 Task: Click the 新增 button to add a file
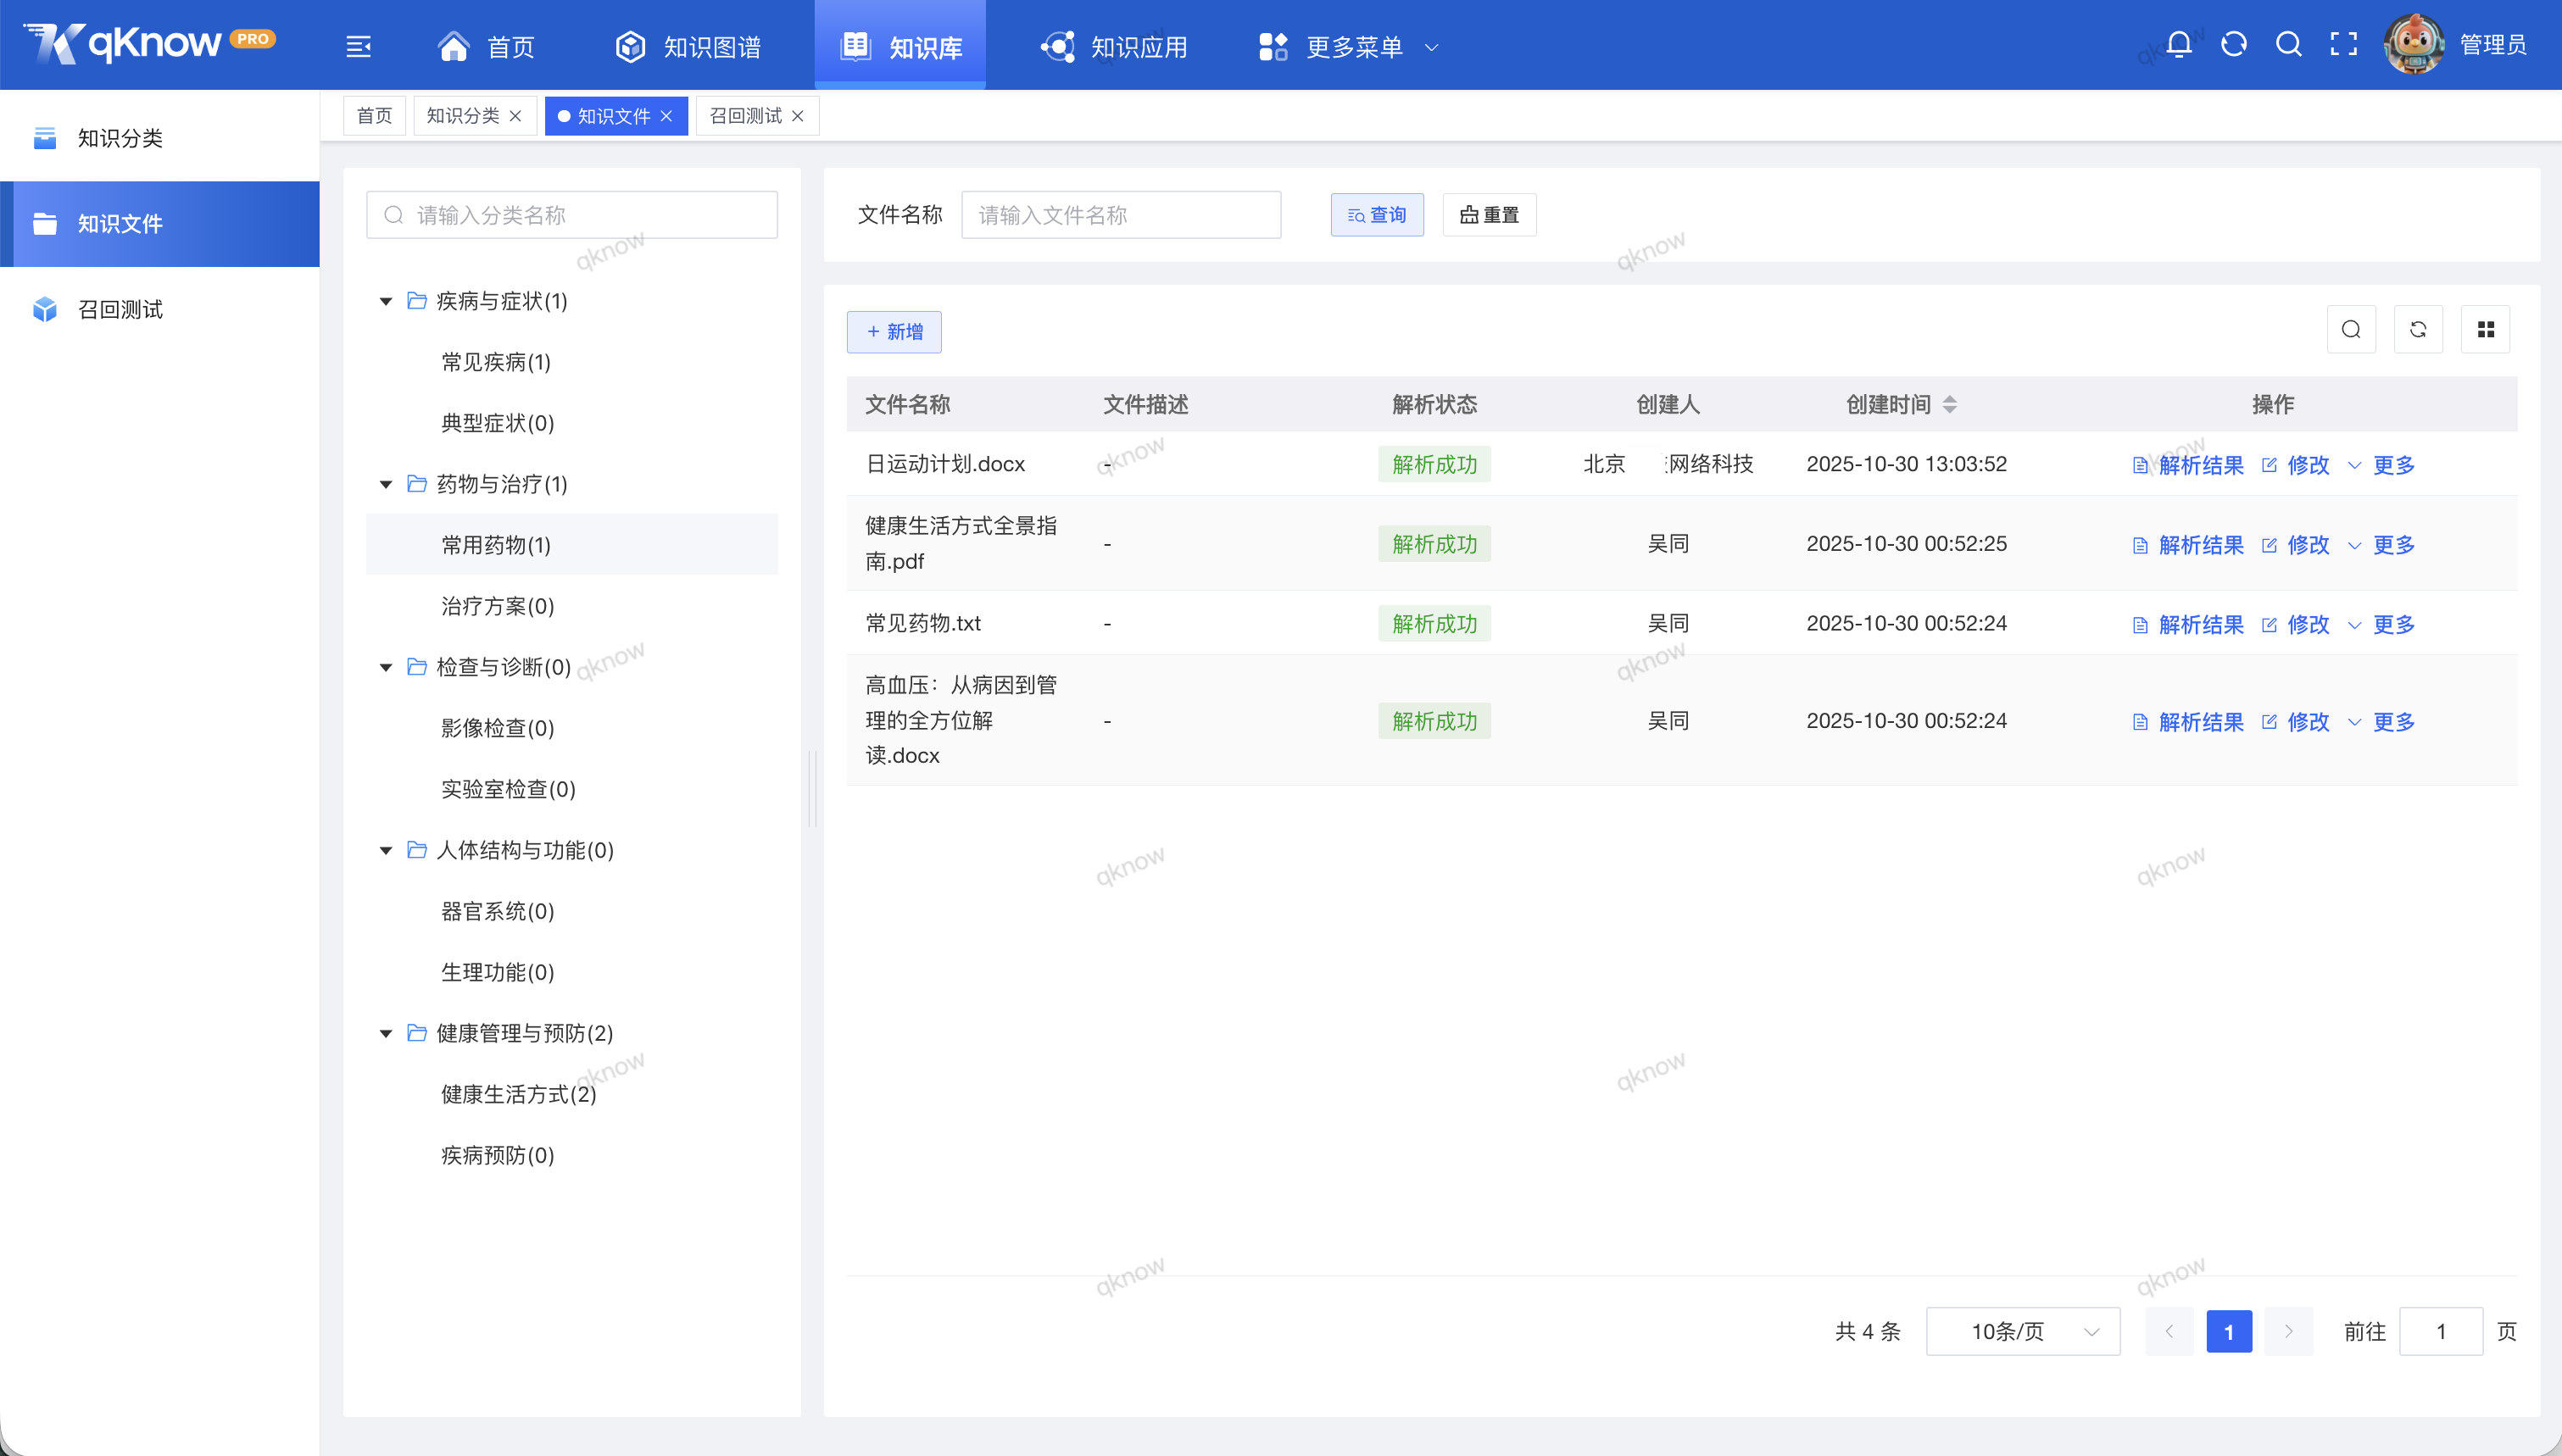pos(894,331)
